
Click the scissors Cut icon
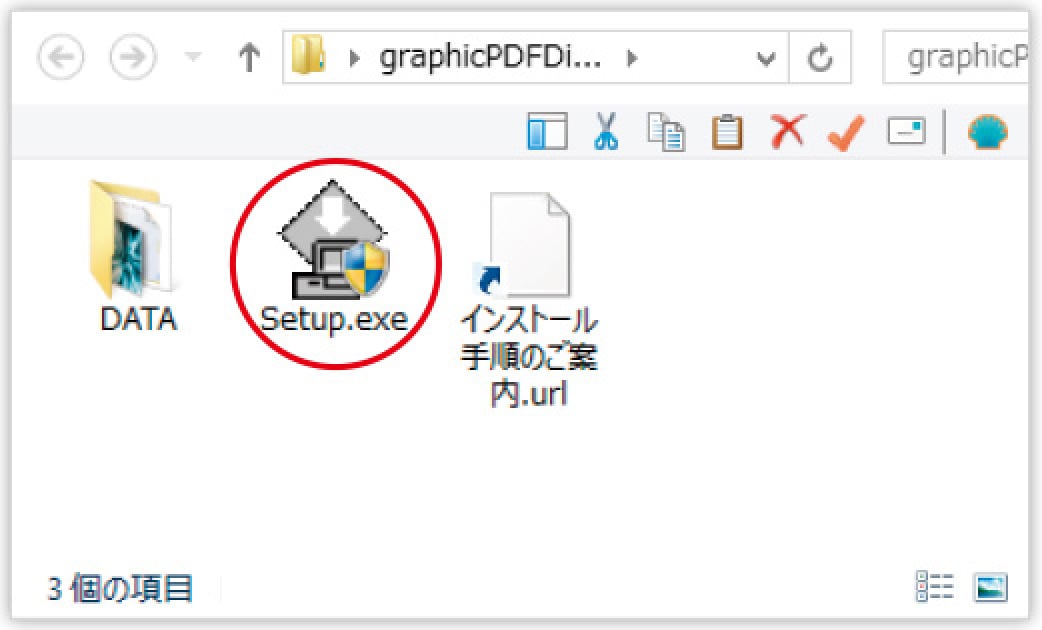[x=606, y=130]
